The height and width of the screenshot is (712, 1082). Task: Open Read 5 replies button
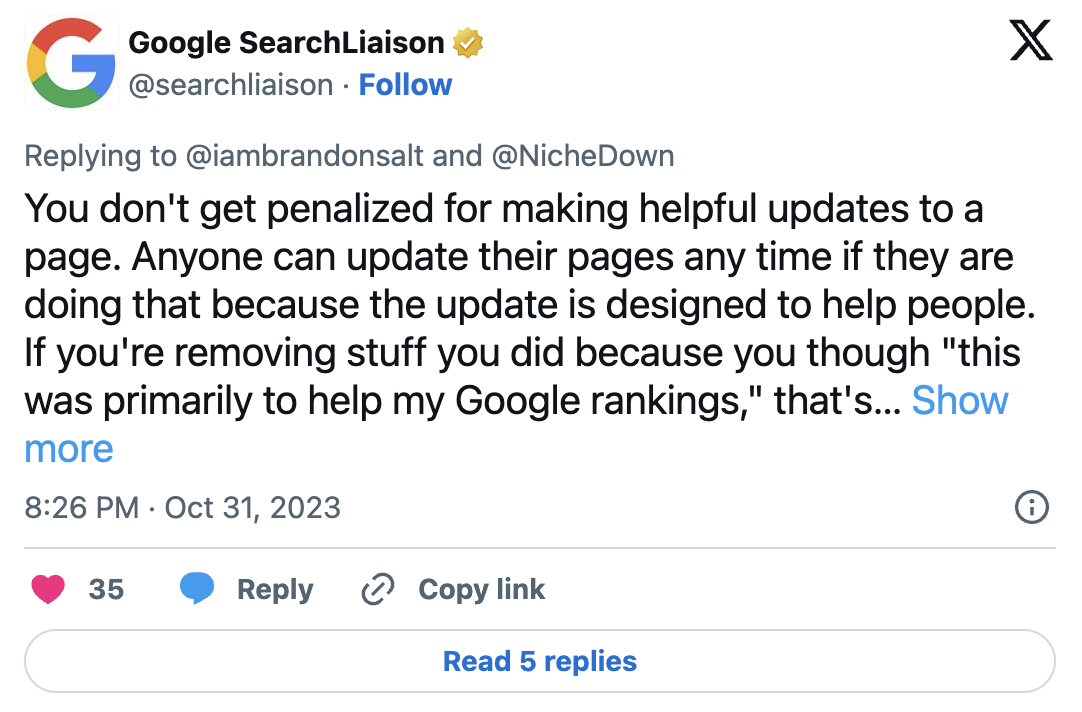[x=540, y=661]
